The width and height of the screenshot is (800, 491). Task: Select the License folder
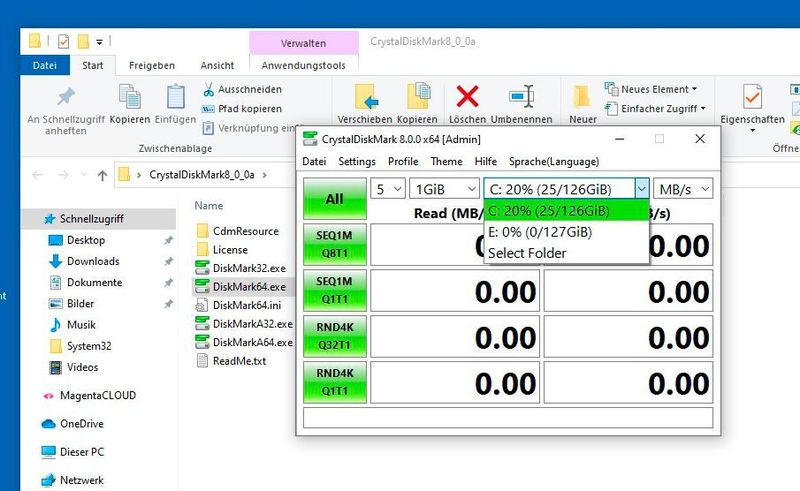click(x=230, y=250)
